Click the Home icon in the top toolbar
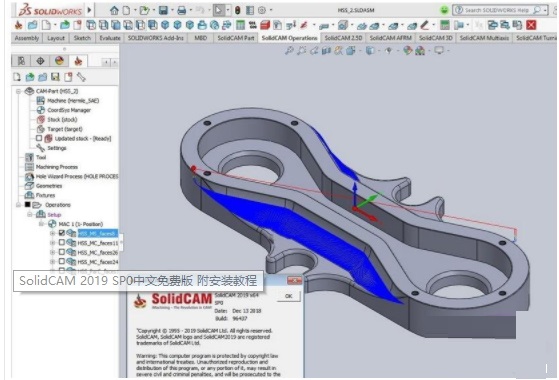559x380 pixels. pos(114,10)
